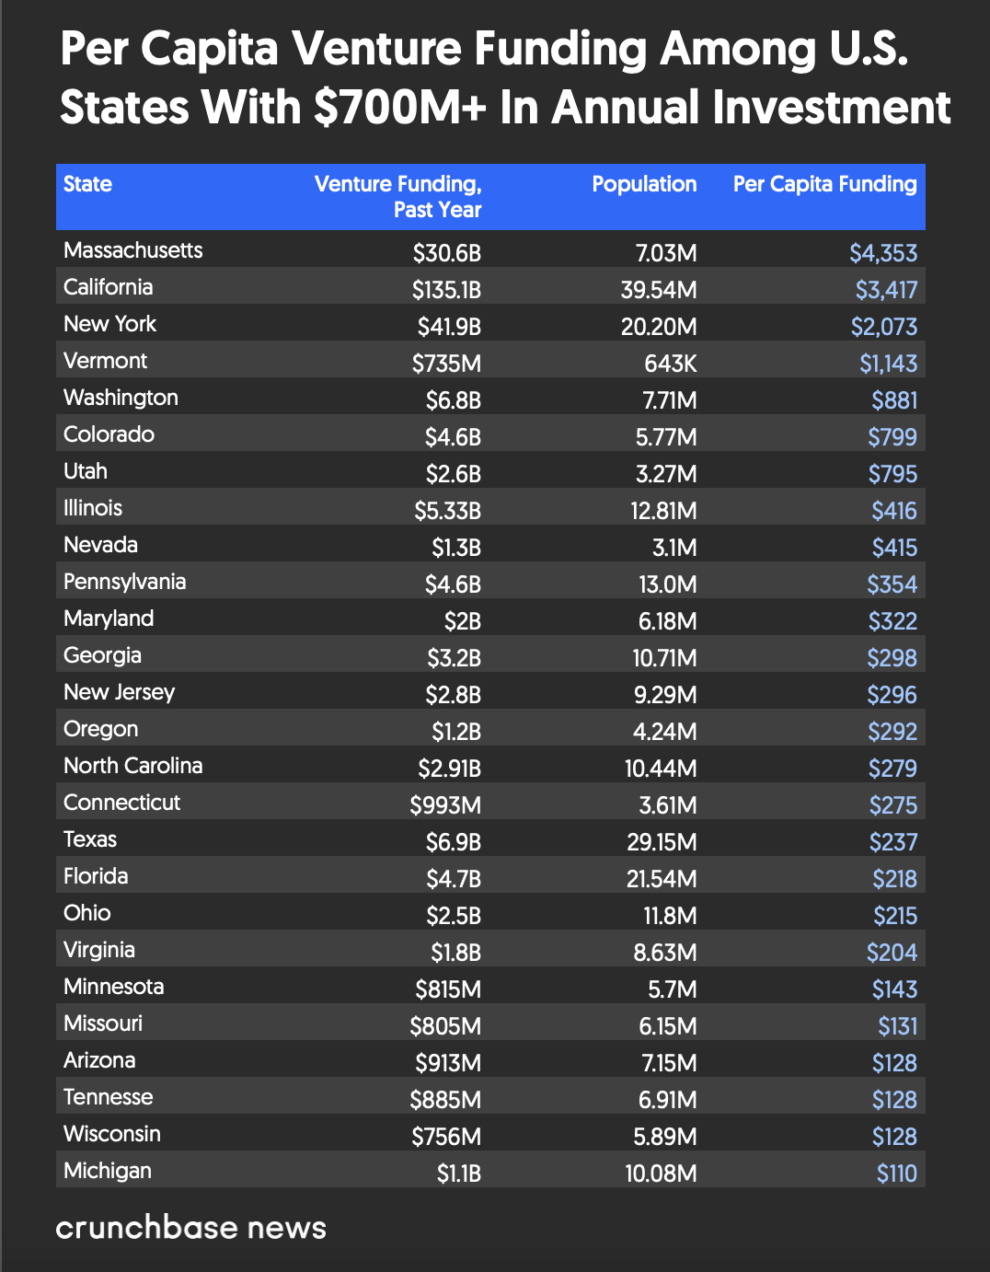990x1272 pixels.
Task: Click the Venture Funding, Past Year header
Action: 398,196
